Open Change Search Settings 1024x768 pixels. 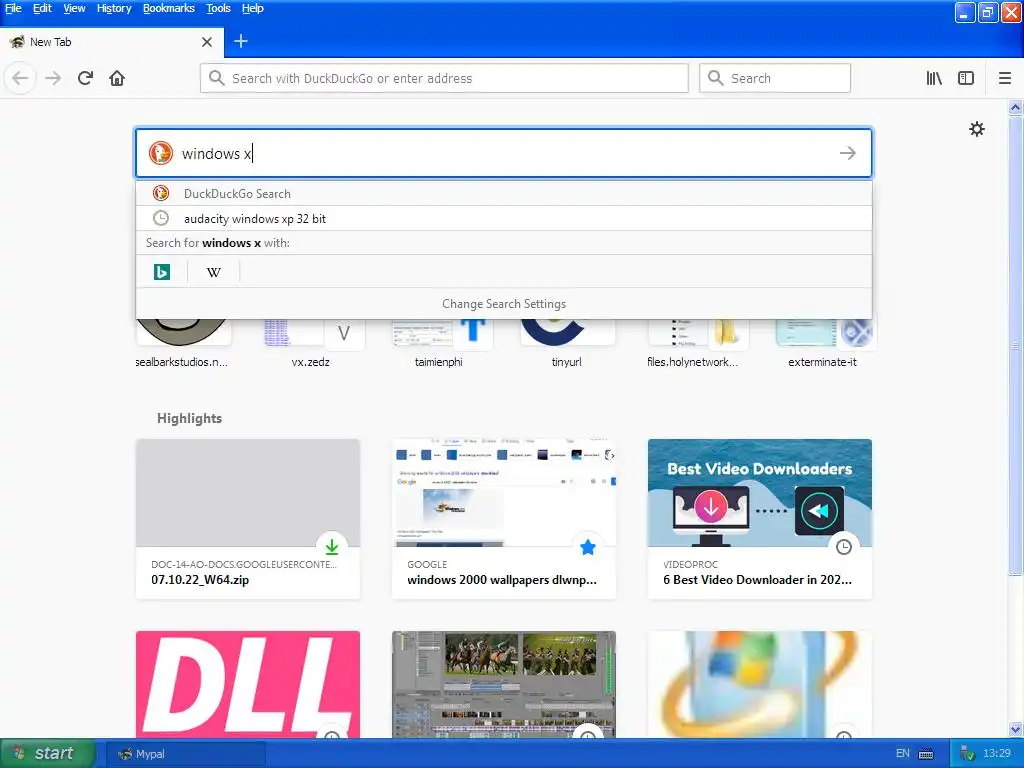click(504, 304)
